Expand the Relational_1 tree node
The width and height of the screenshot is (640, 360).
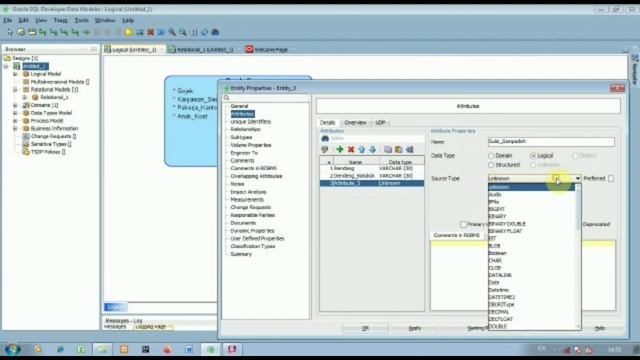(x=24, y=97)
